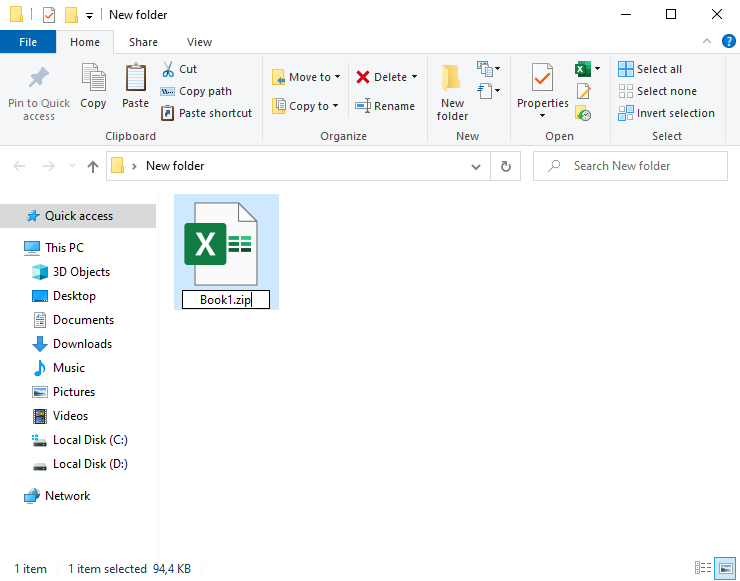Switch to large icons view in status bar
The image size is (740, 581).
[x=725, y=568]
